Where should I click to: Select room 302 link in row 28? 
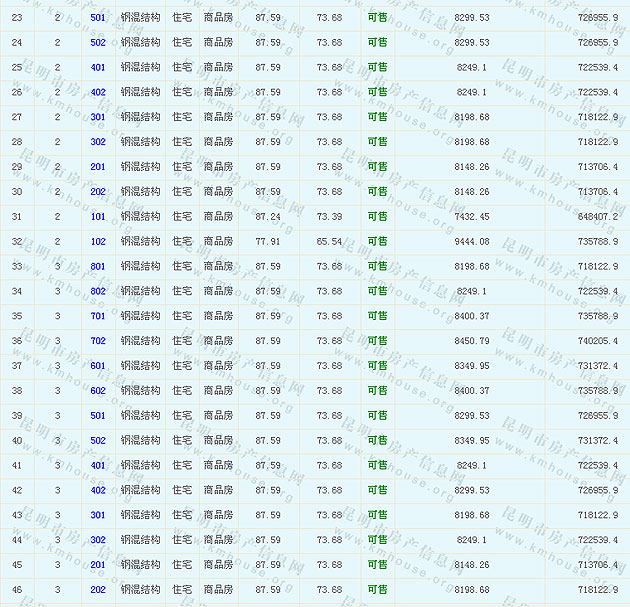[x=97, y=143]
